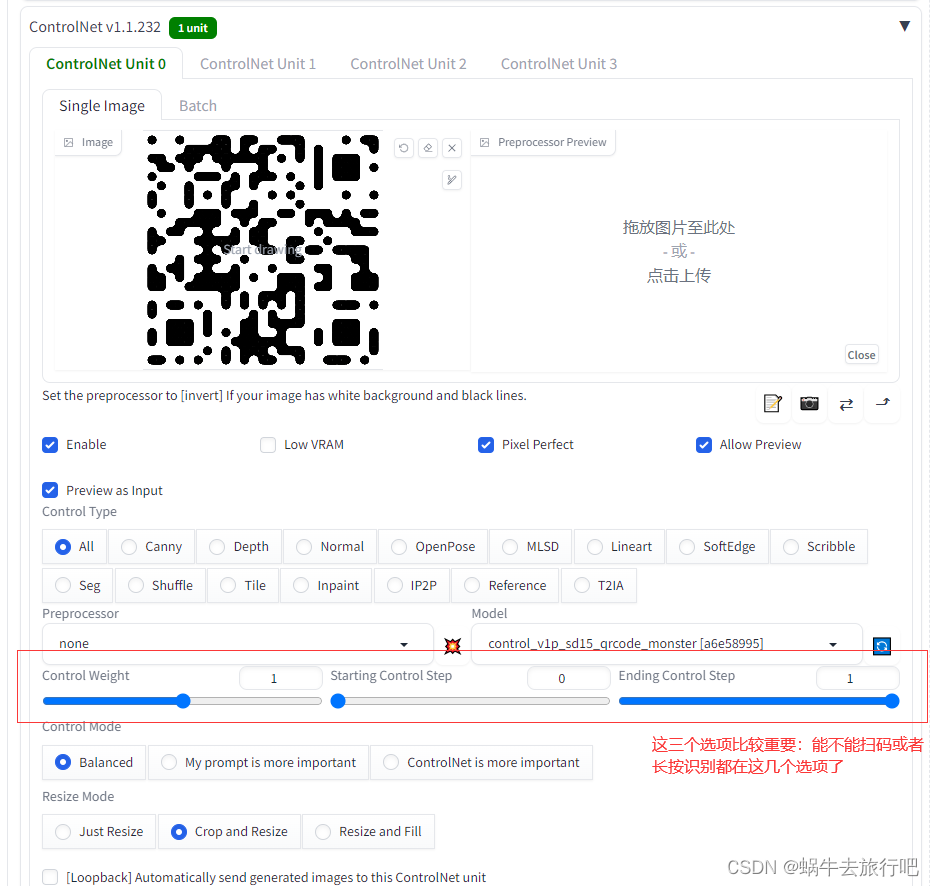
Task: Open the Batch tab
Action: [198, 106]
